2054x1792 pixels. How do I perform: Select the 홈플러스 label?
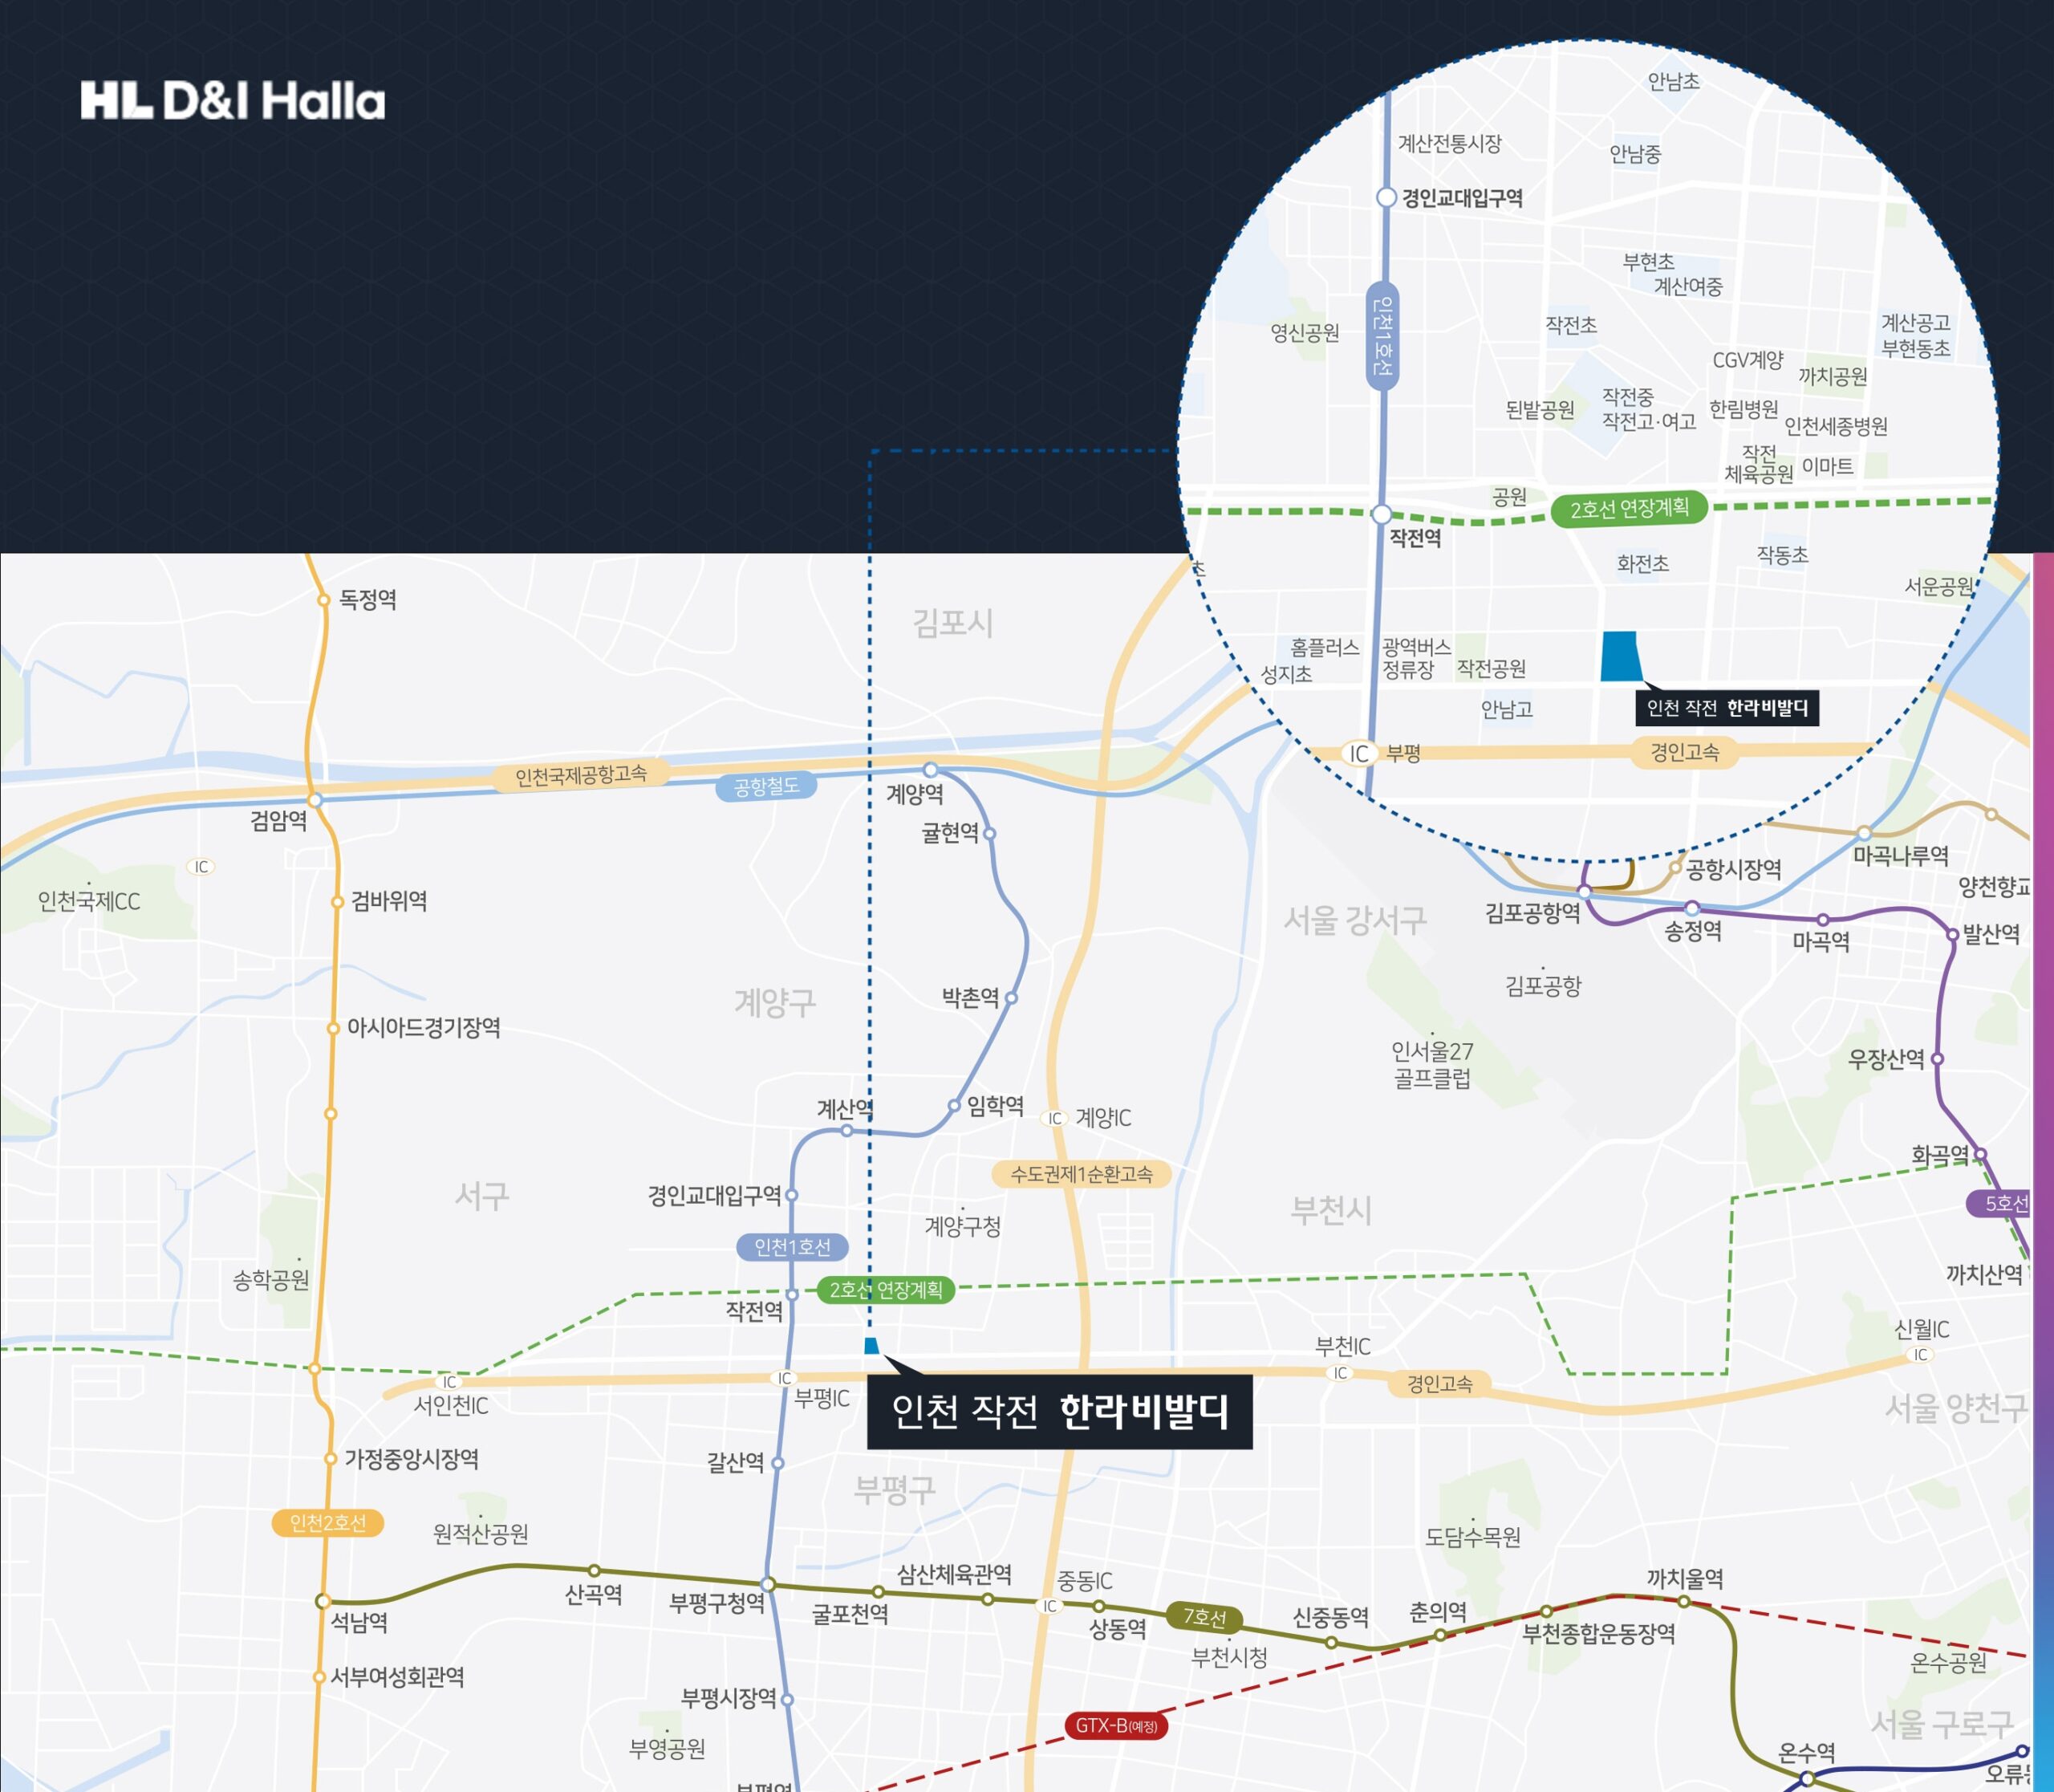click(x=1325, y=647)
